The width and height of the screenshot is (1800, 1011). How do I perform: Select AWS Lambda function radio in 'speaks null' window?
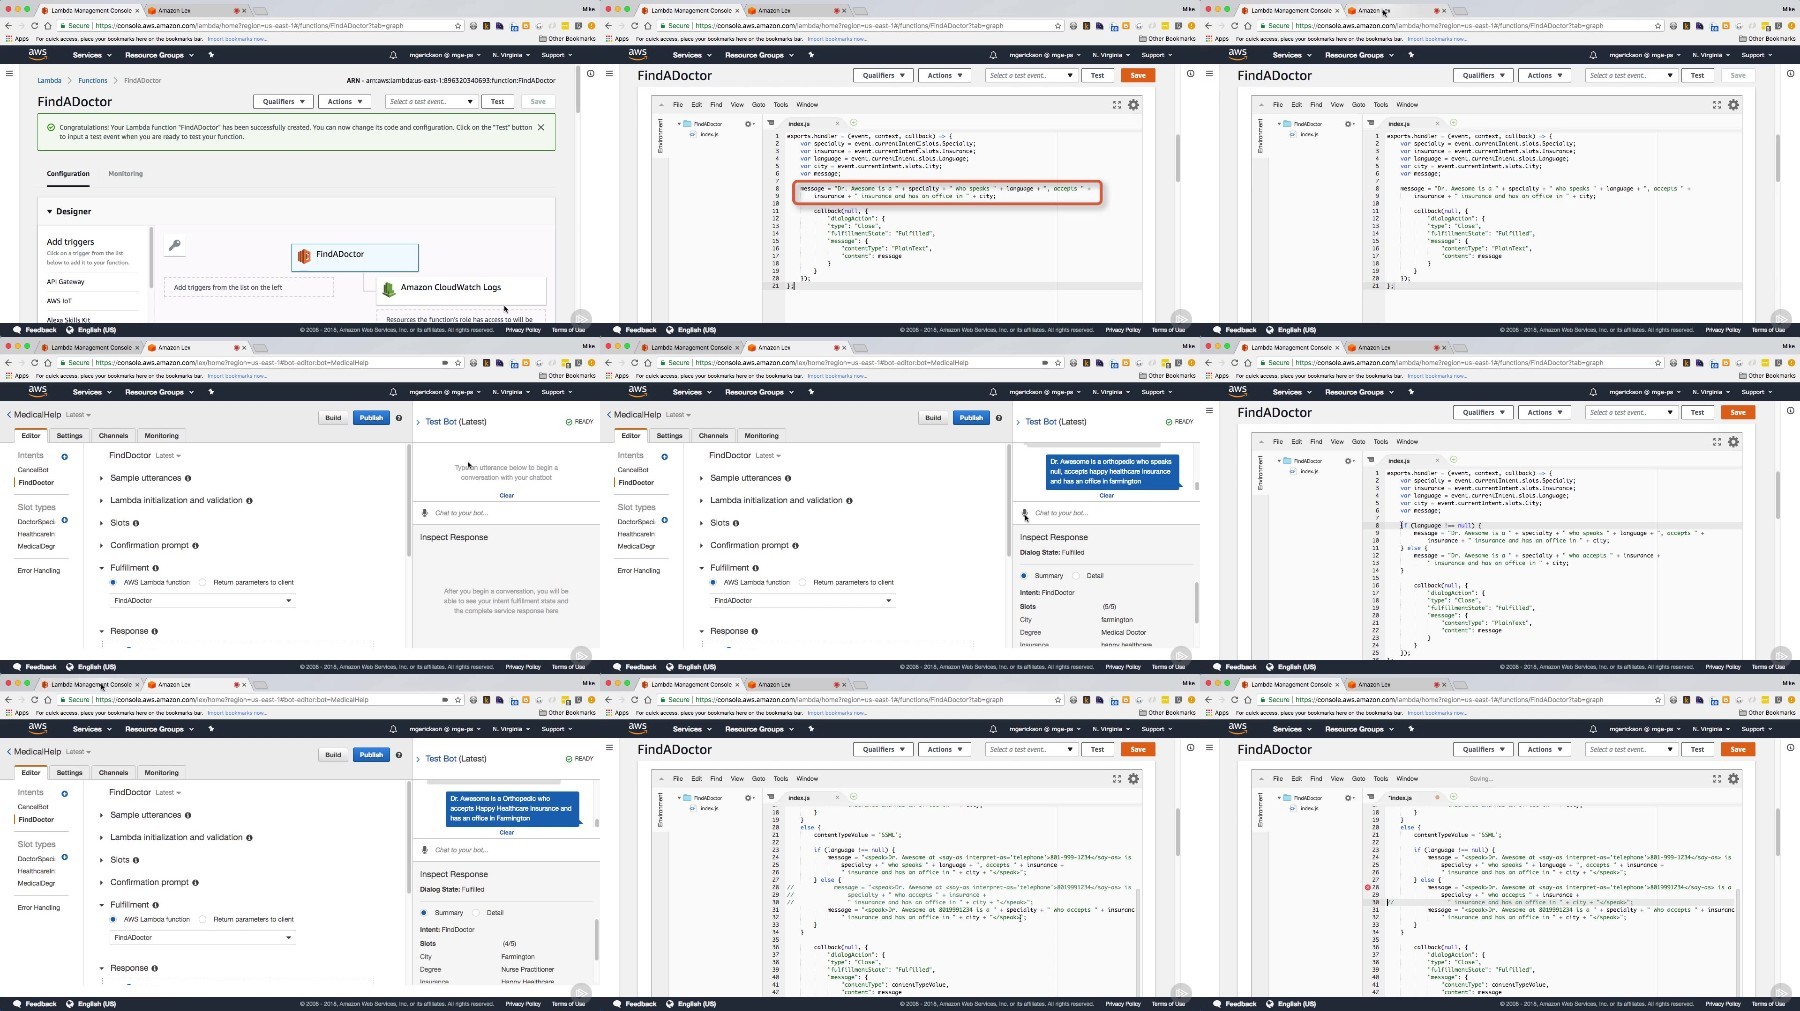point(713,582)
